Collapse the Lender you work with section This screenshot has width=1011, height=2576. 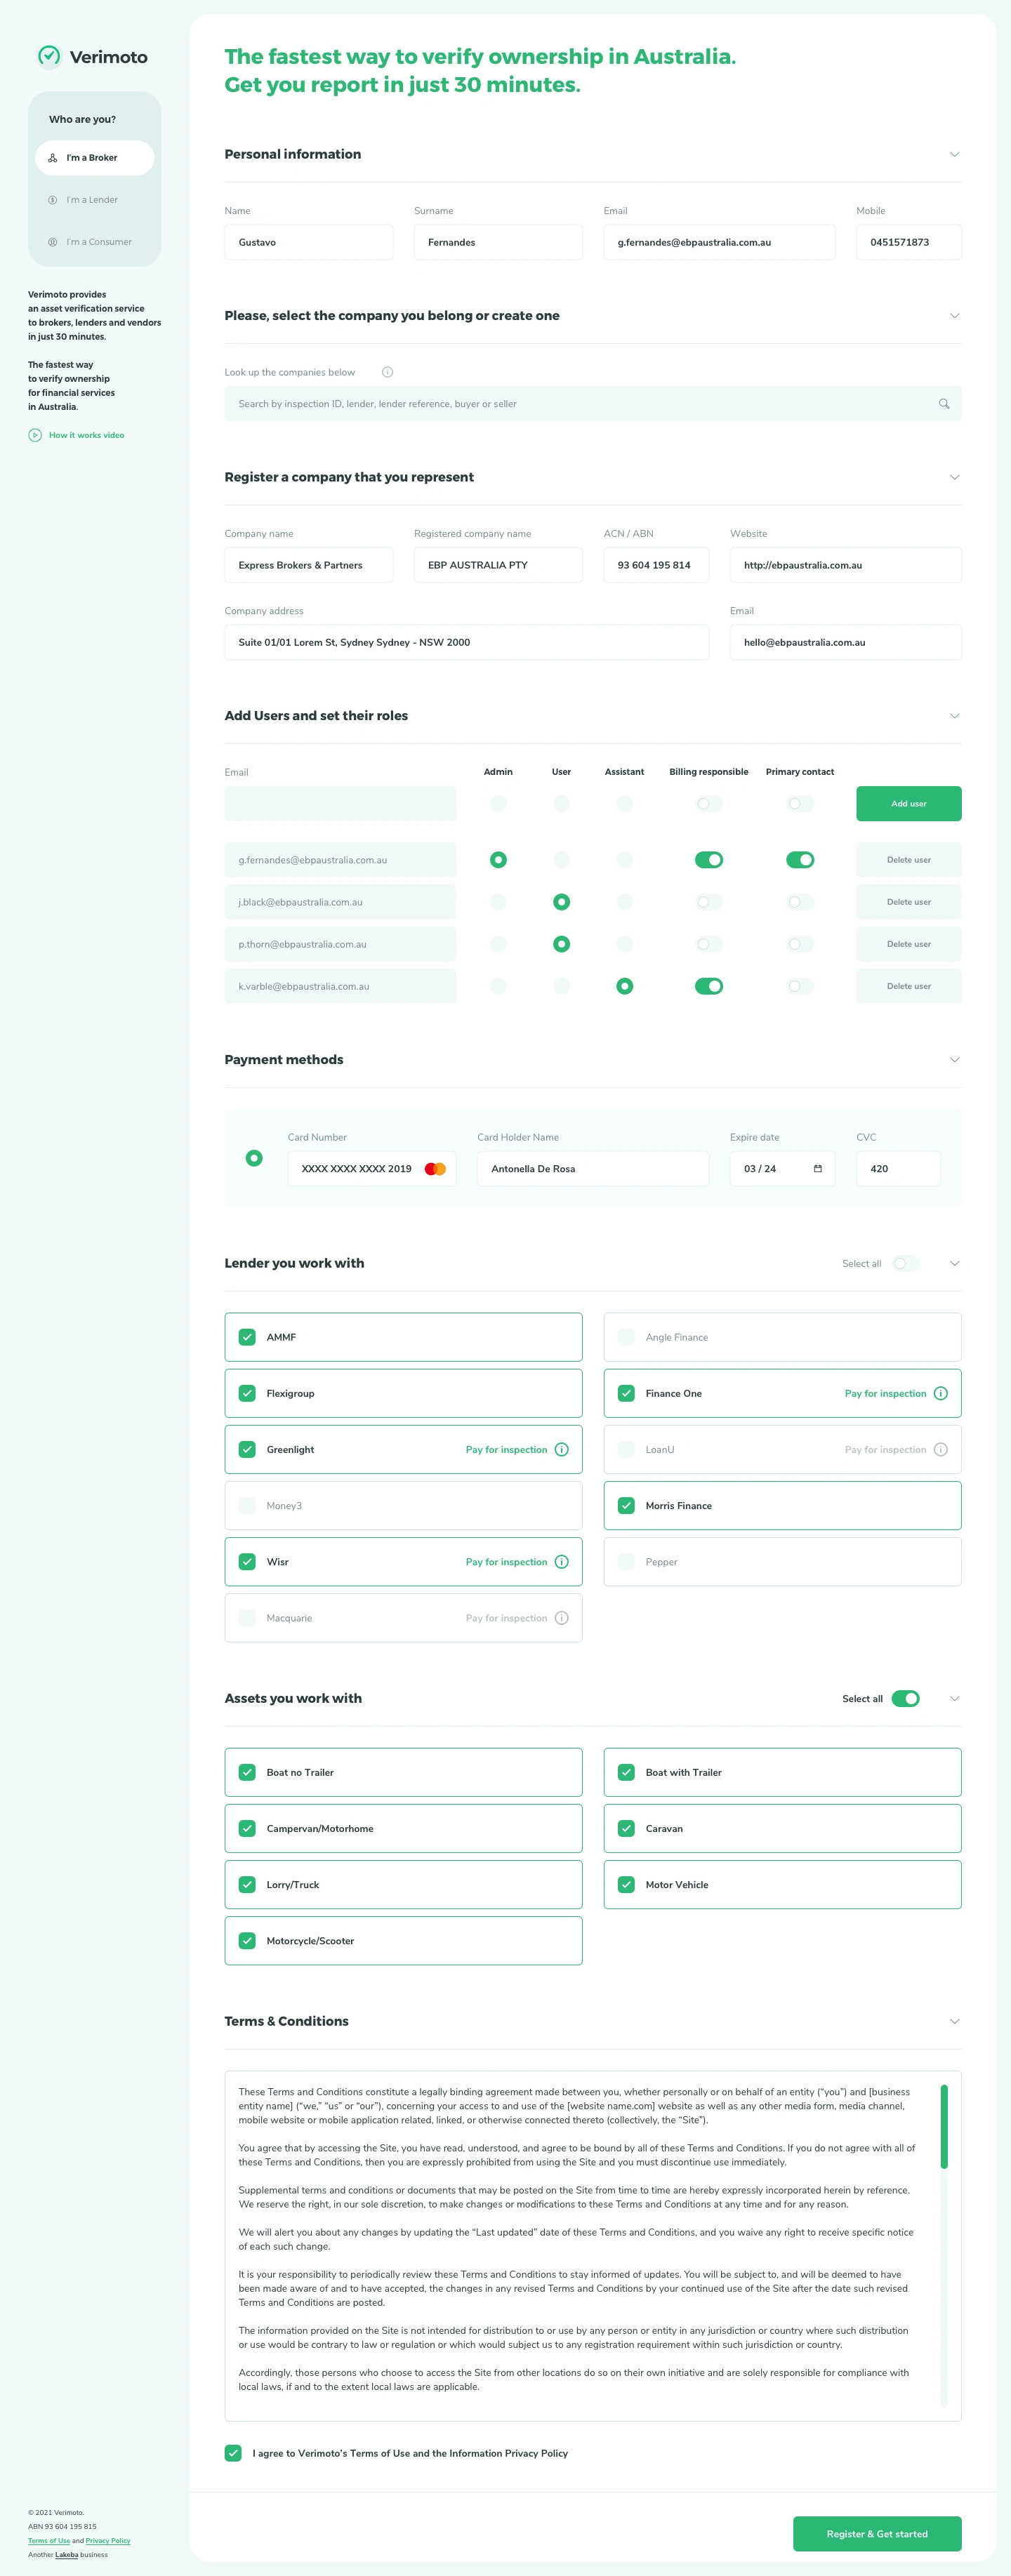[955, 1263]
